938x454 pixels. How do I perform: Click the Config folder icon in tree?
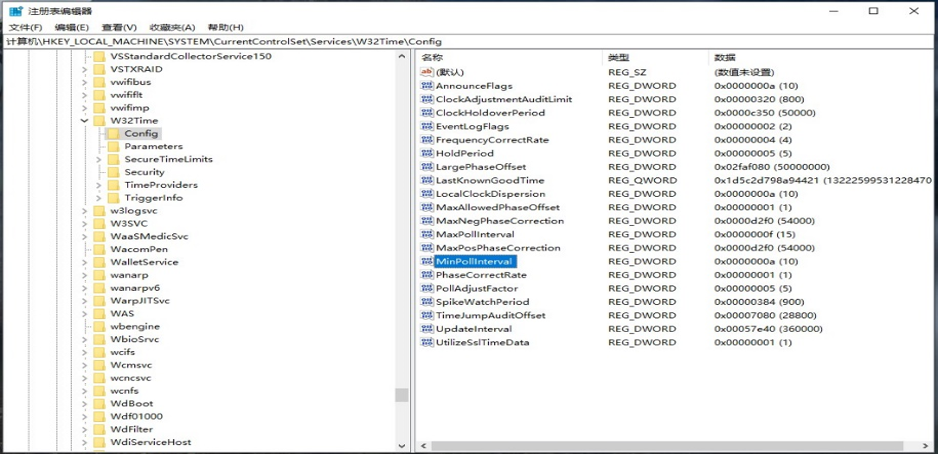coord(113,133)
